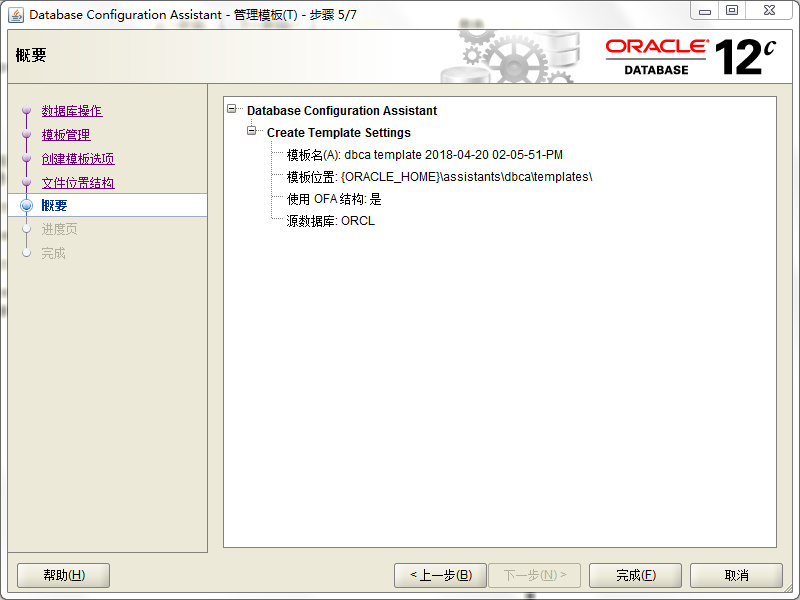Click the 完成(F) finish button
The width and height of the screenshot is (800, 600).
click(635, 576)
